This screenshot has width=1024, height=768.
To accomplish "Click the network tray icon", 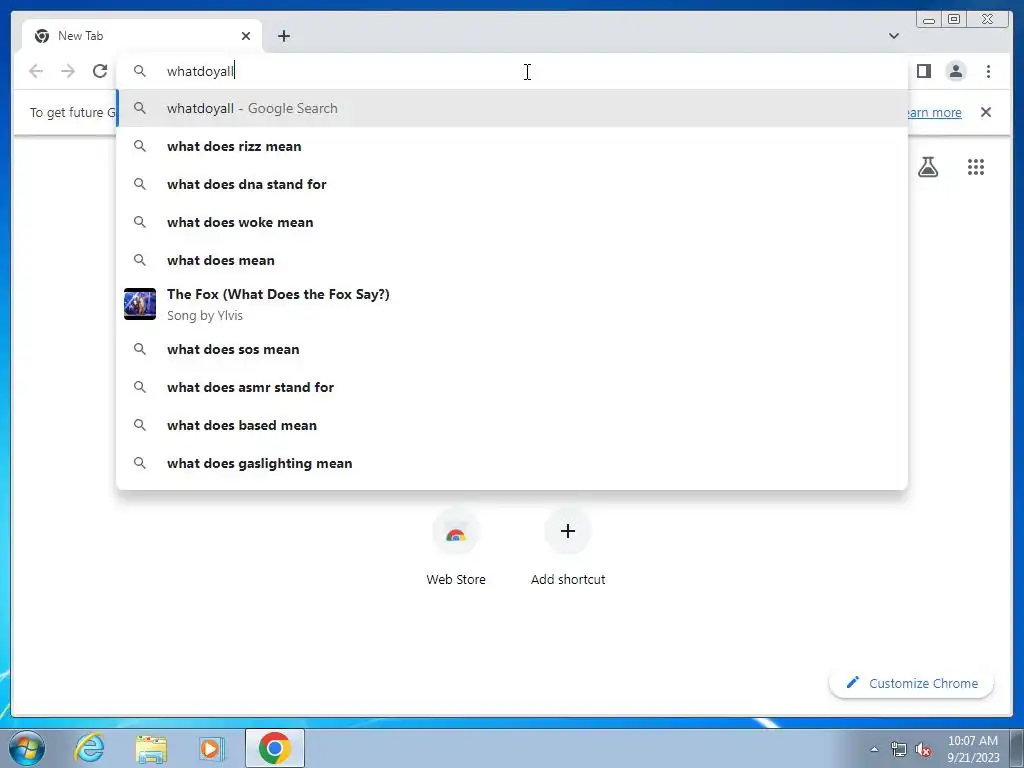I will tap(899, 749).
